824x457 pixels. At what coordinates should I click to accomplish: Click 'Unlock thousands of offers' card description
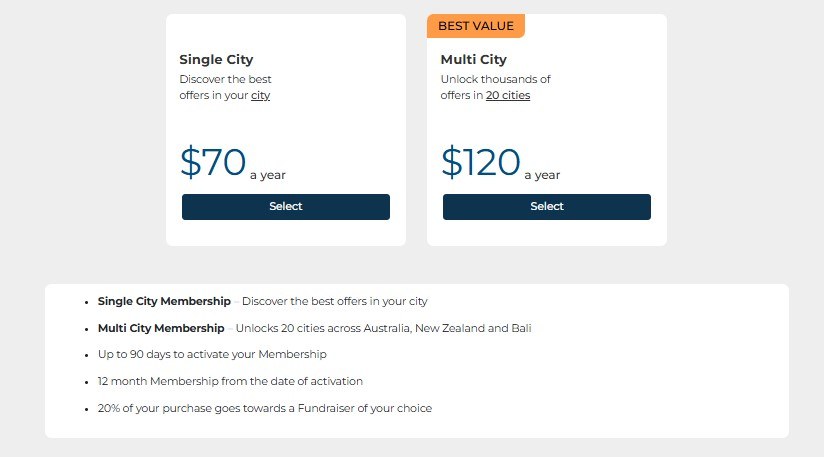coord(495,80)
